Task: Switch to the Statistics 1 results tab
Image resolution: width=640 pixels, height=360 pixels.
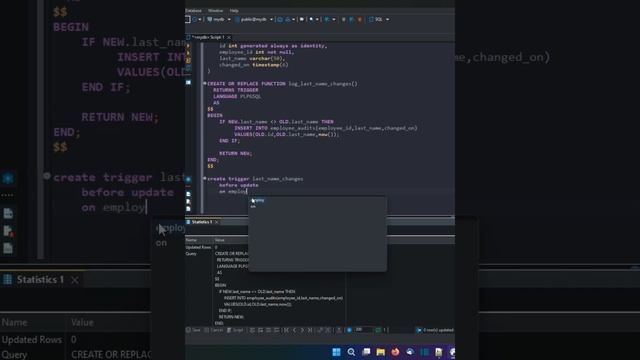Action: point(202,222)
